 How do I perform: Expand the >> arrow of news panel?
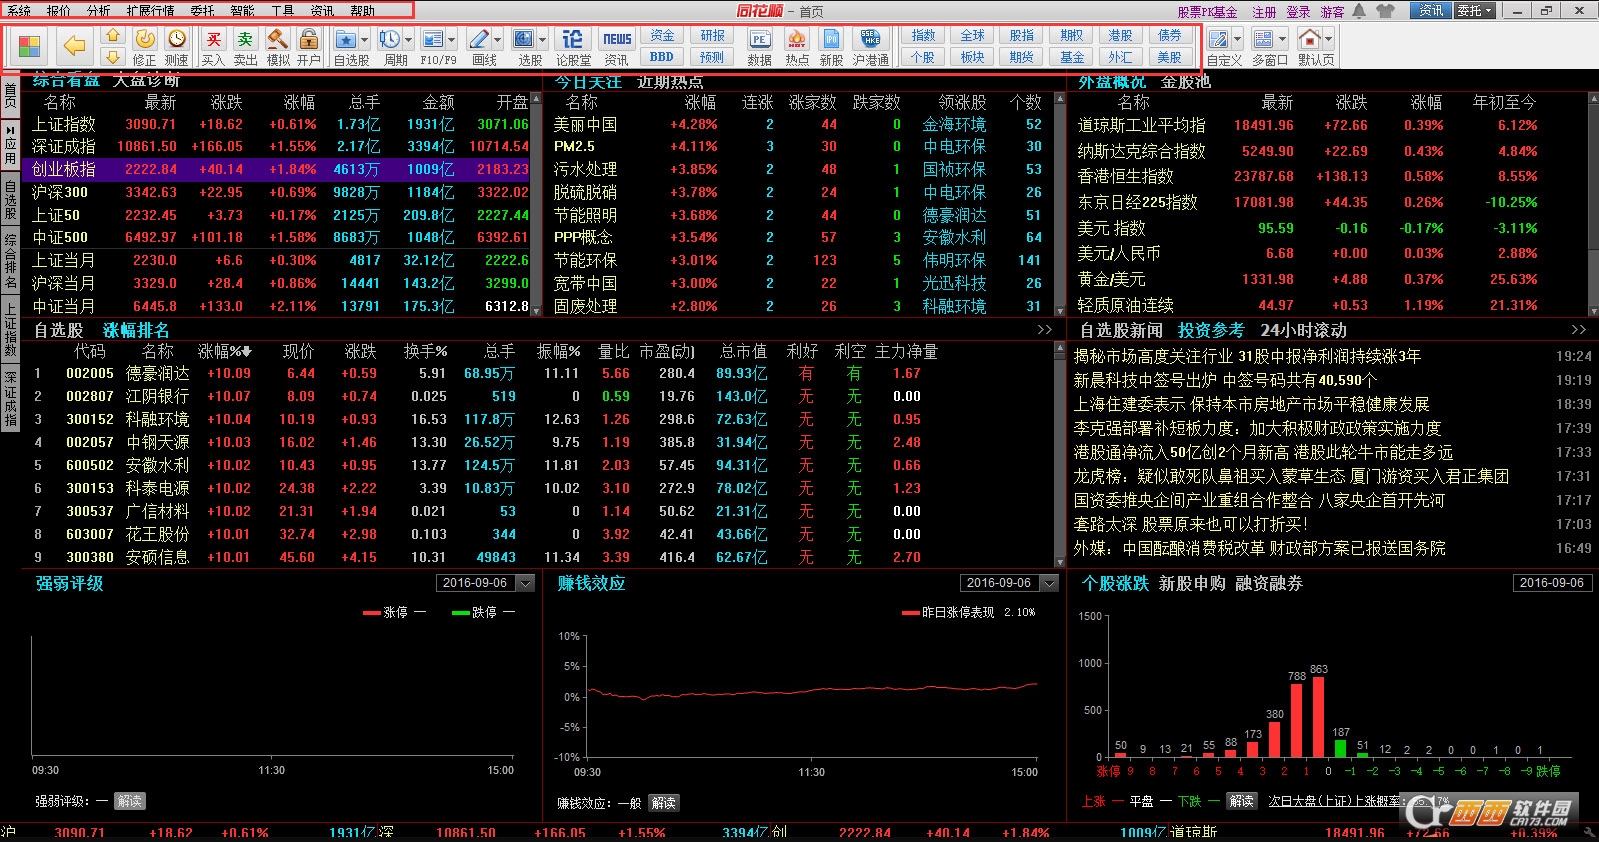pyautogui.click(x=1579, y=330)
